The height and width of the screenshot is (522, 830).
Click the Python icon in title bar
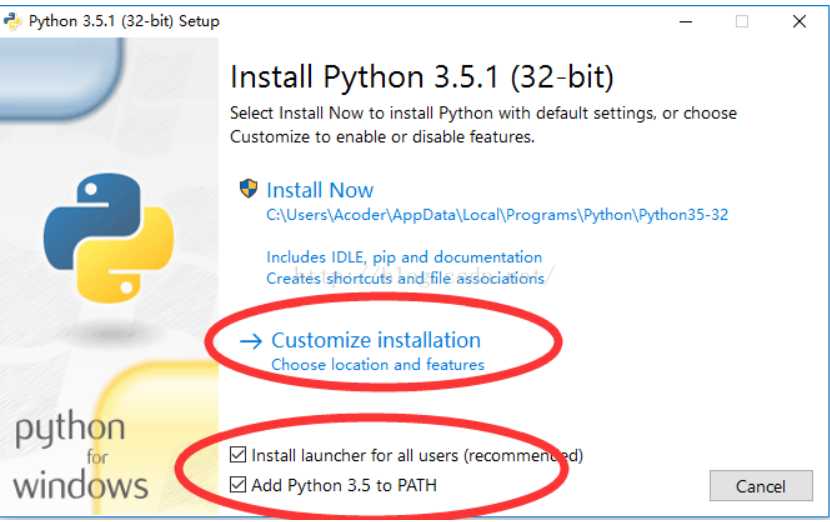(x=12, y=22)
